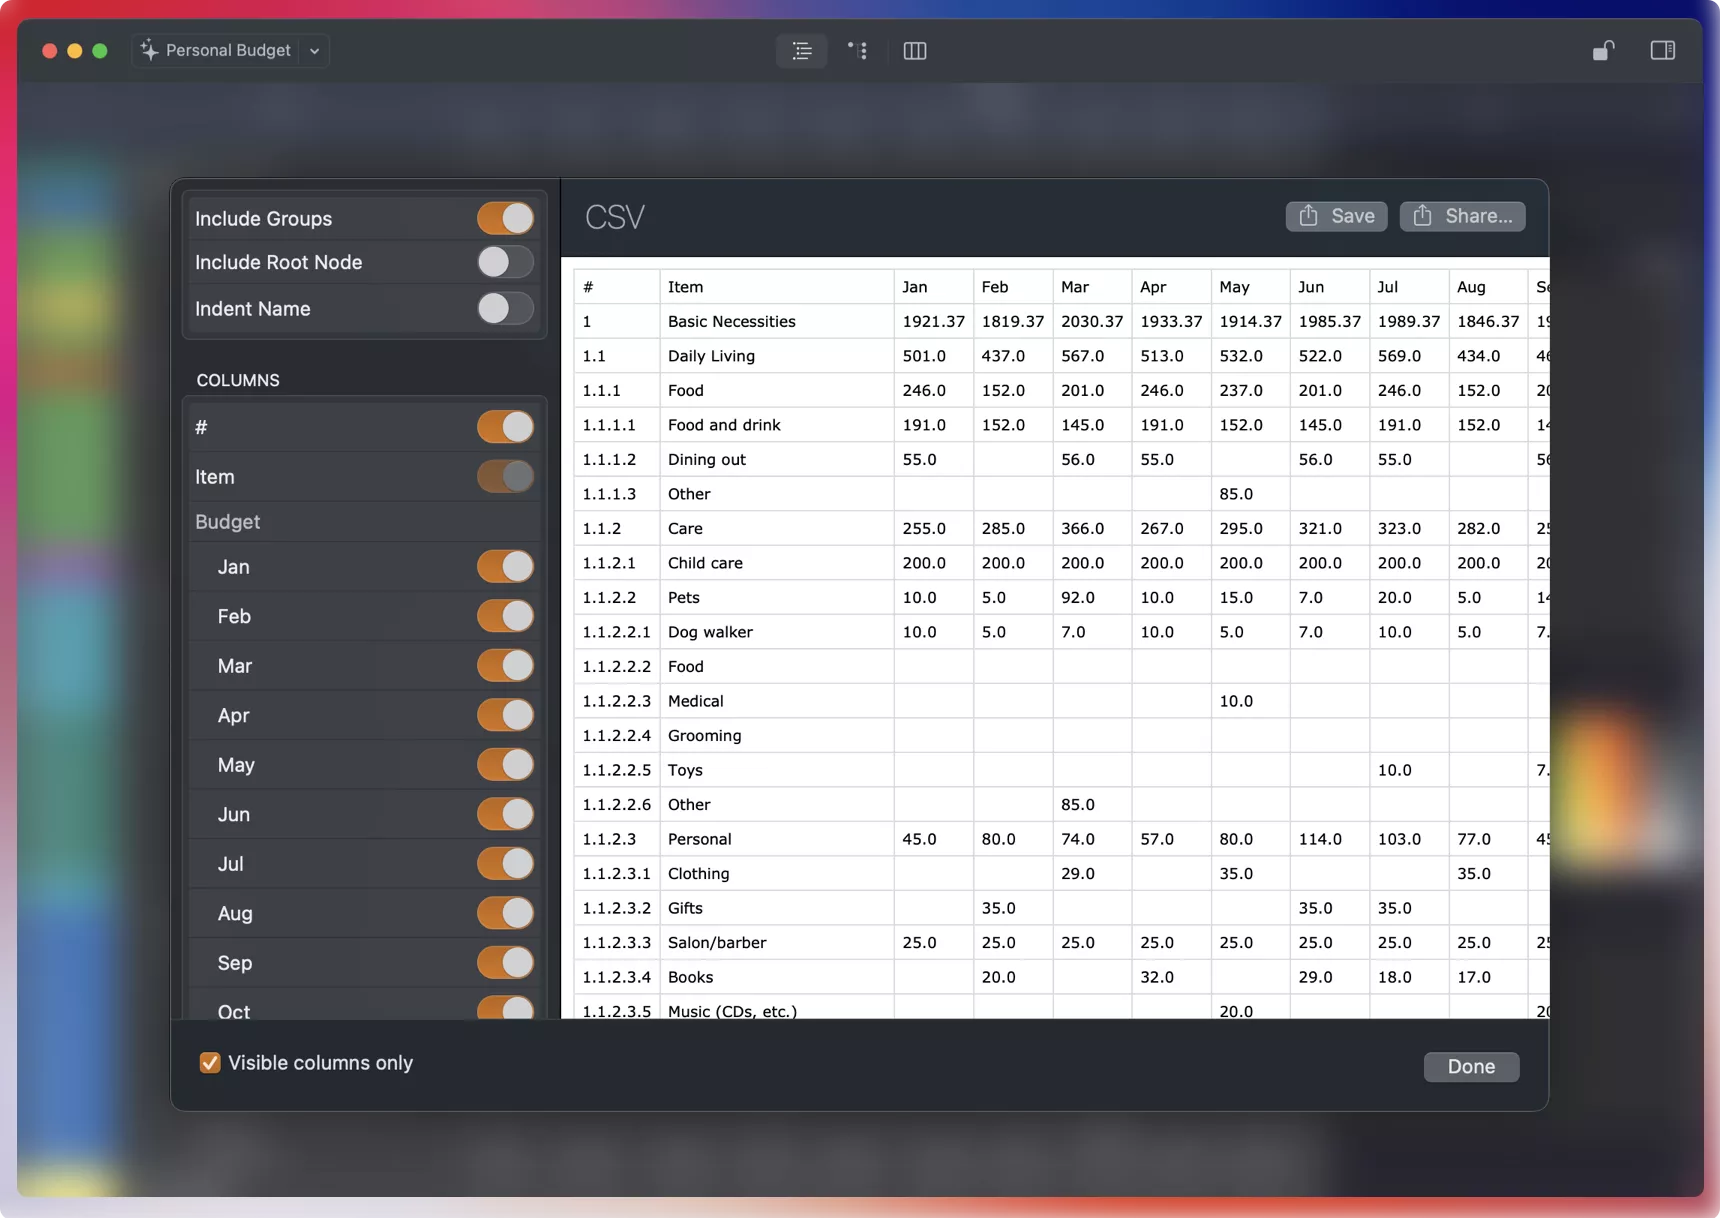The width and height of the screenshot is (1720, 1218).
Task: Turn on the Indent Name switch
Action: tap(505, 309)
